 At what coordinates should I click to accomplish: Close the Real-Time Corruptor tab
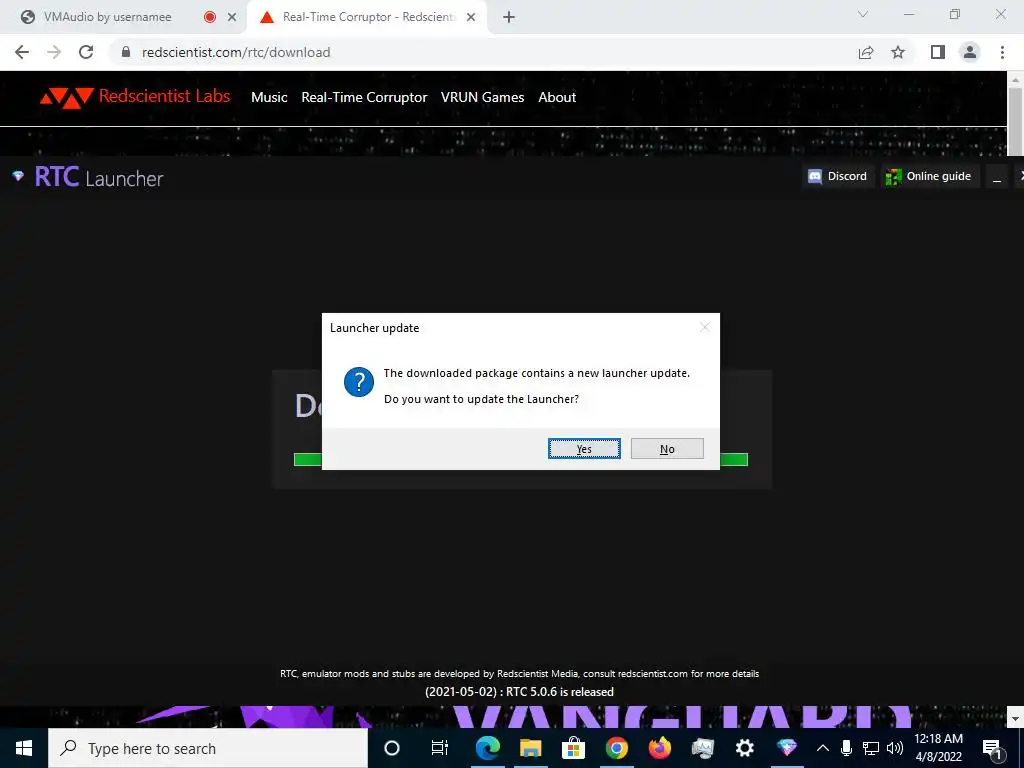[x=471, y=18]
